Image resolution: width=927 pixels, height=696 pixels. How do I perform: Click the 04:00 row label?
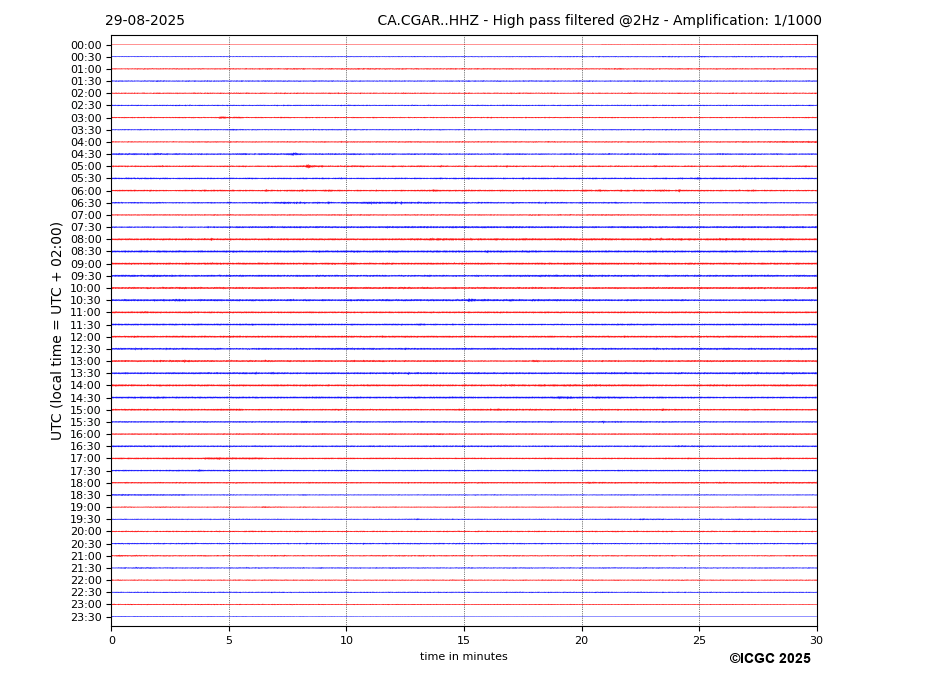pyautogui.click(x=86, y=143)
